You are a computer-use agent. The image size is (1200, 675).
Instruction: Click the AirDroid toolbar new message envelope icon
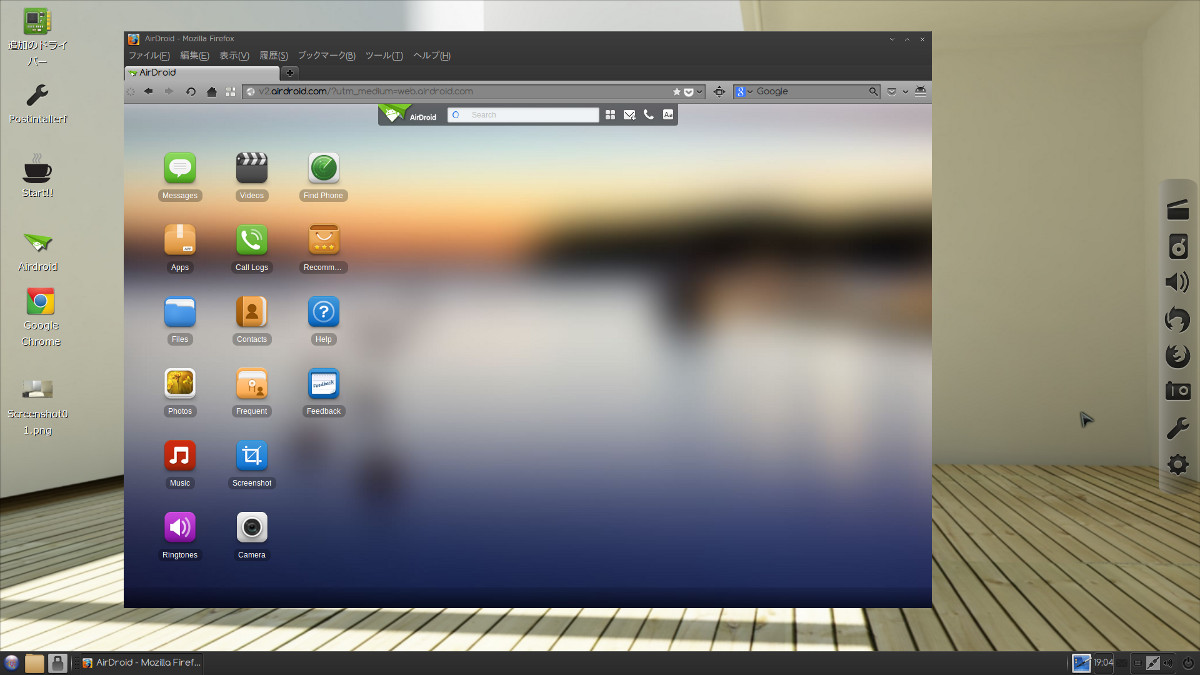[x=629, y=115]
